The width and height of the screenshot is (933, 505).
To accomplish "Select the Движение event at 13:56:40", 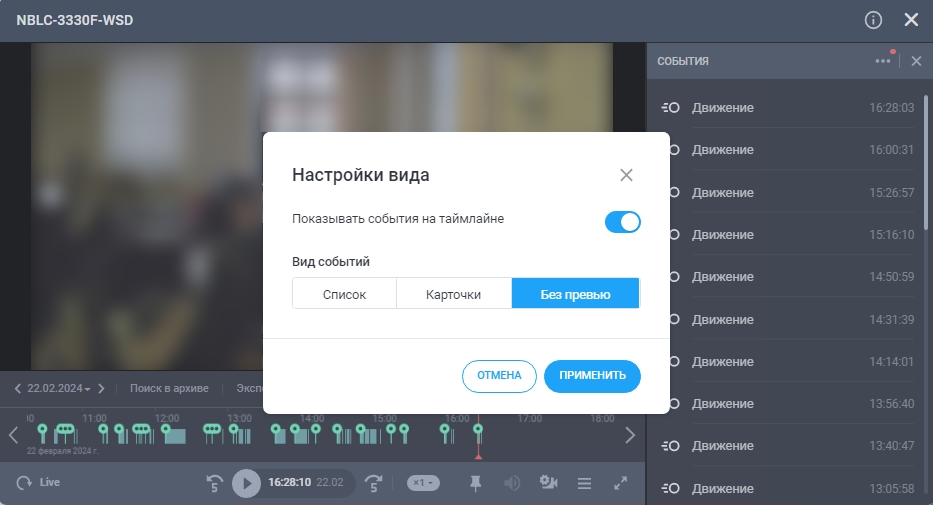I will (787, 403).
